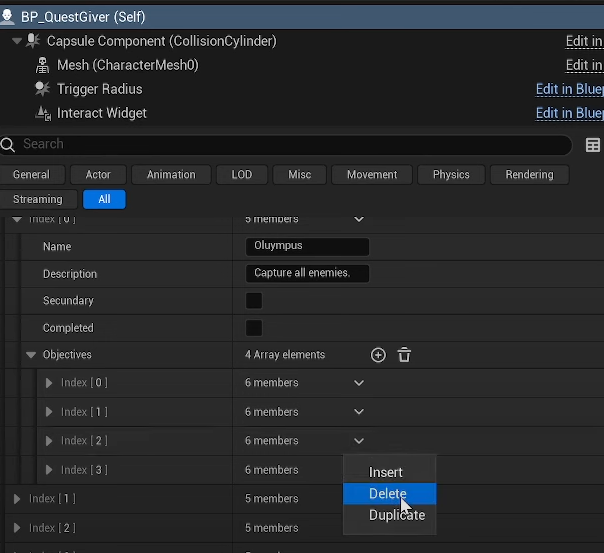This screenshot has width=604, height=553.
Task: Click the Mesh (CharacterMesh0) skeleton icon
Action: (x=42, y=65)
